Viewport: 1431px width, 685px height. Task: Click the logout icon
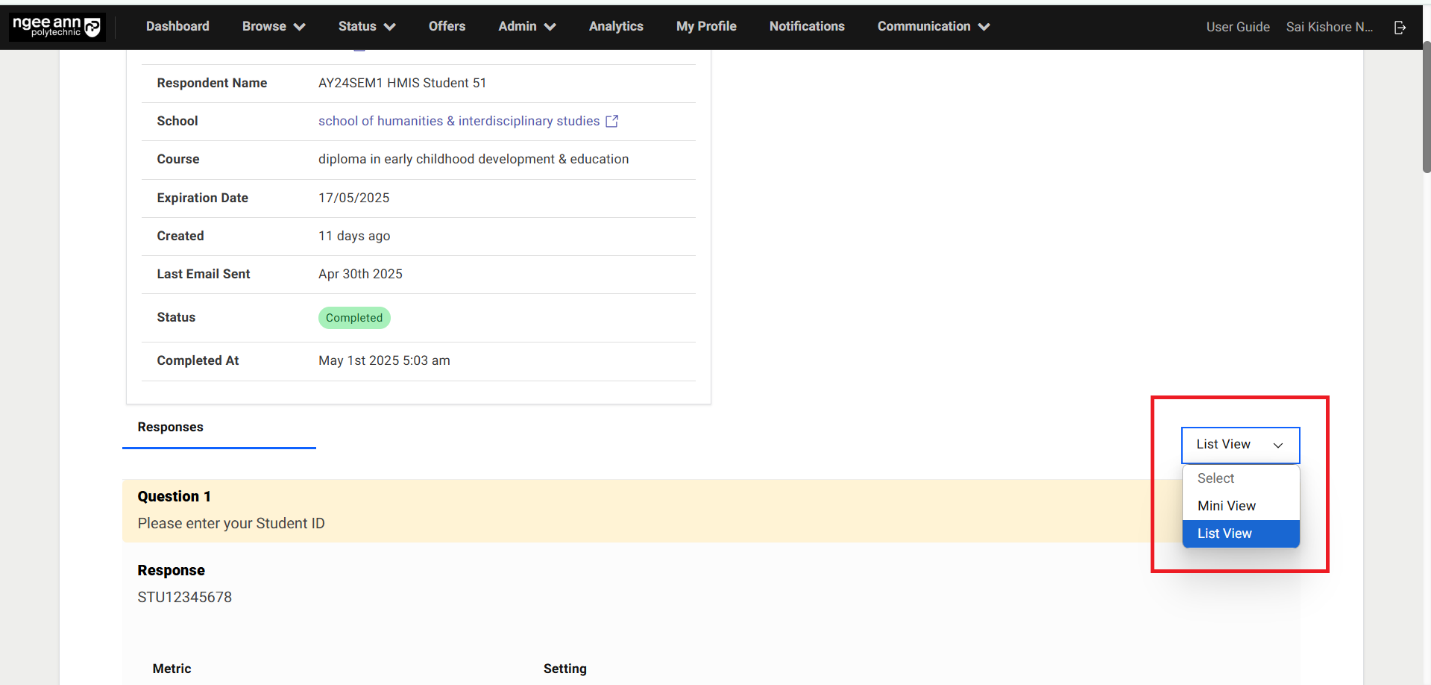tap(1401, 27)
